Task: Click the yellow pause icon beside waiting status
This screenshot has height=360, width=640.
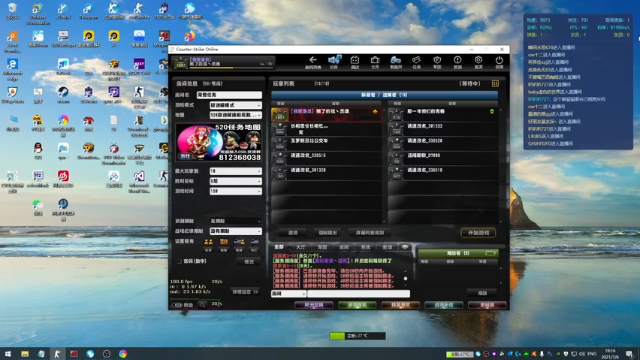Action: 495,84
